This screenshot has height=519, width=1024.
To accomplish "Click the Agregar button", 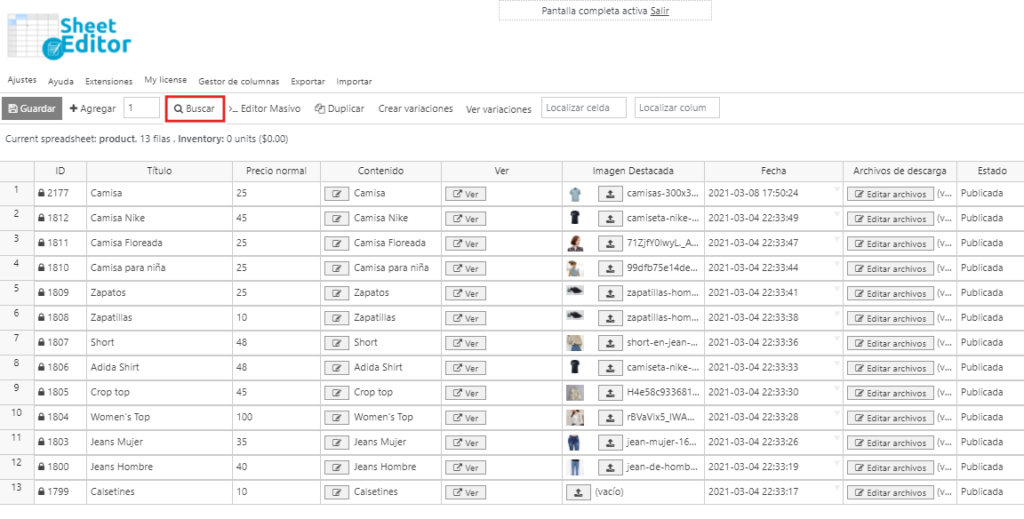I will tap(93, 108).
